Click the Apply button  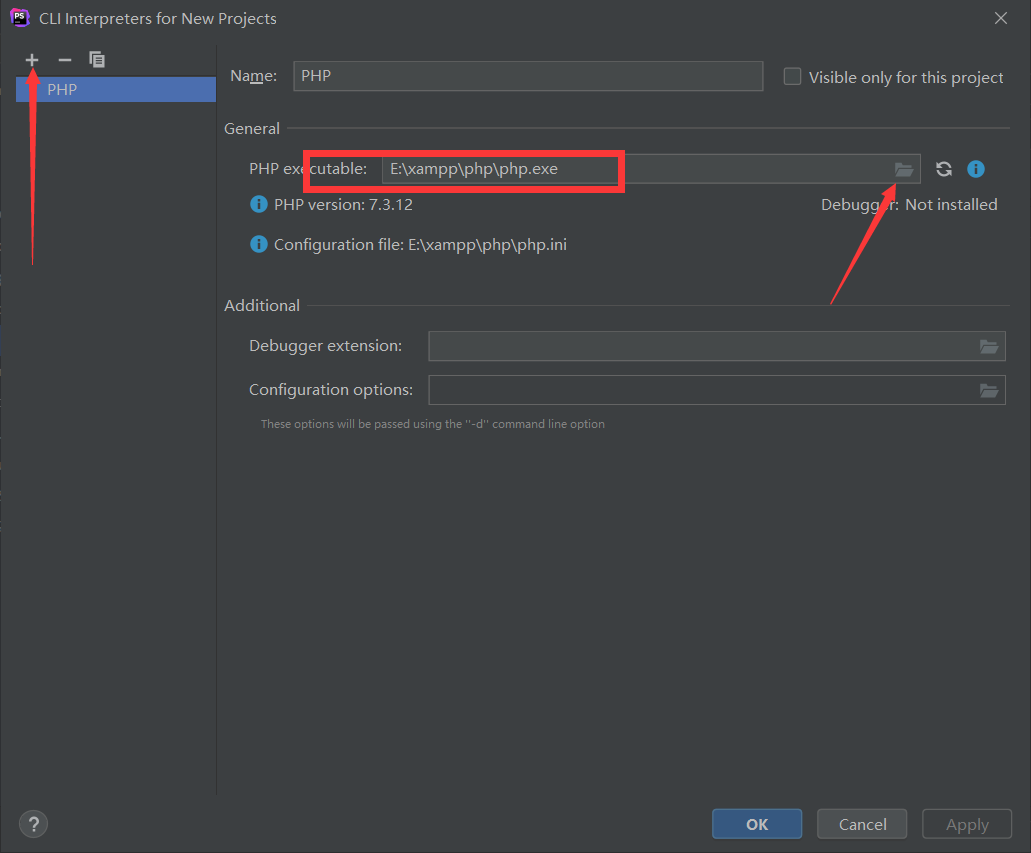967,824
